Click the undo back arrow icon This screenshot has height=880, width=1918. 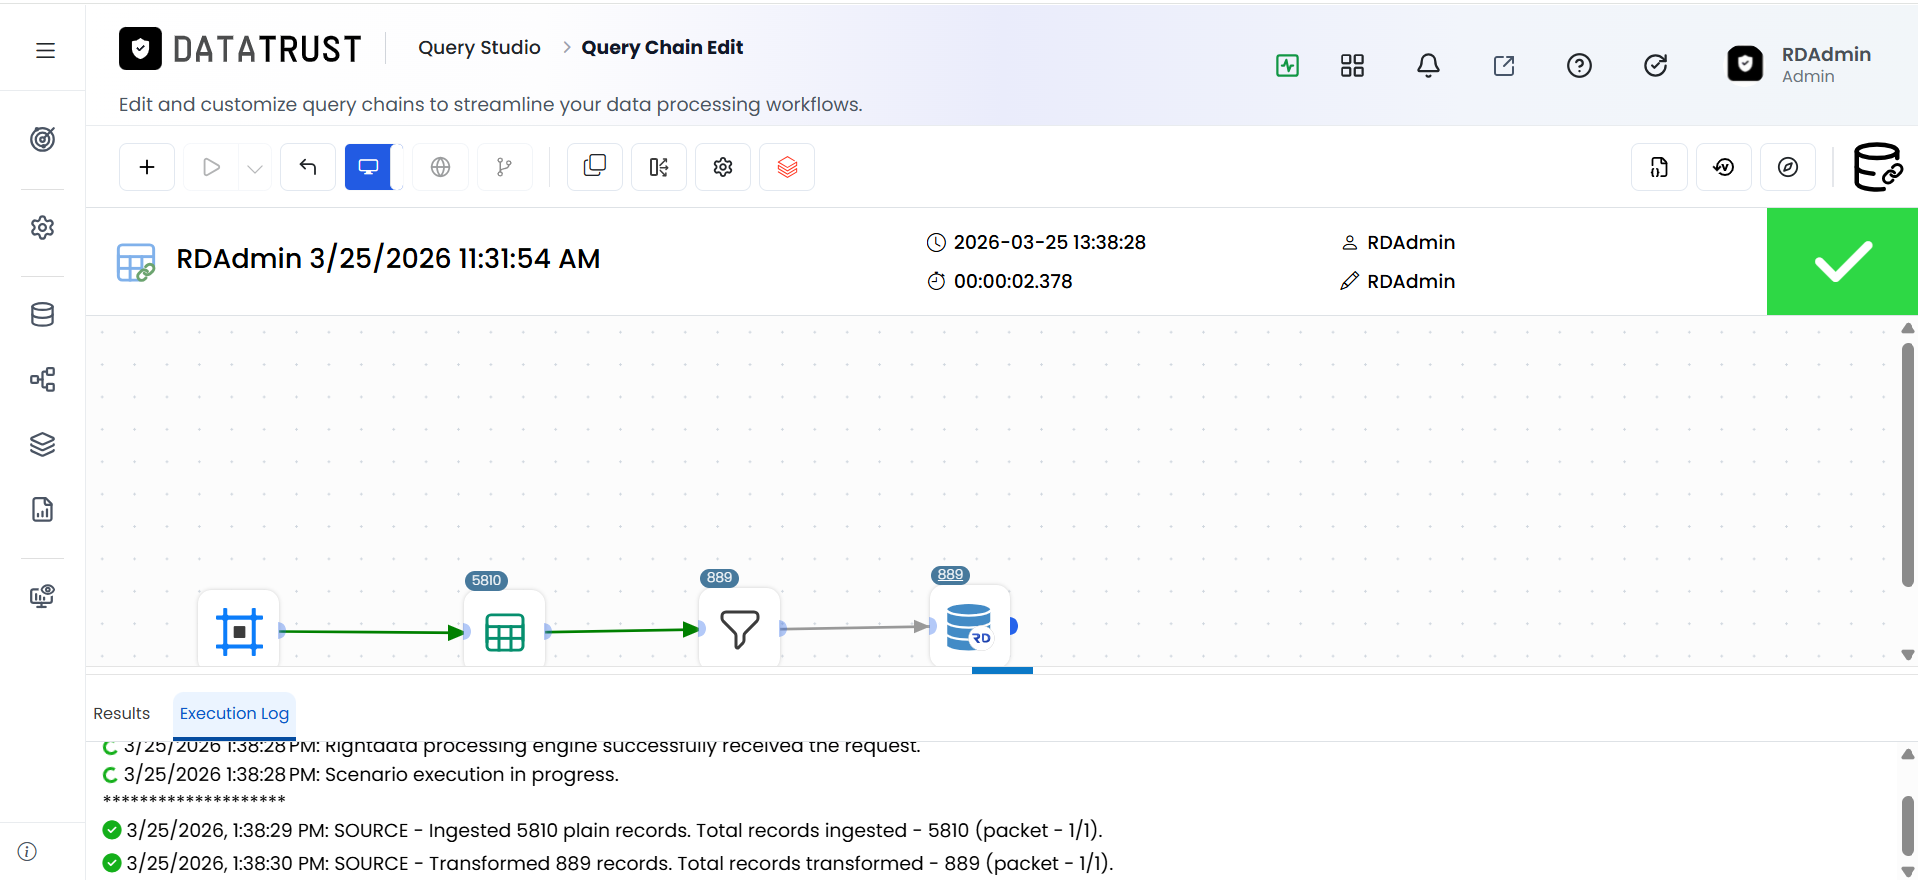pyautogui.click(x=308, y=167)
